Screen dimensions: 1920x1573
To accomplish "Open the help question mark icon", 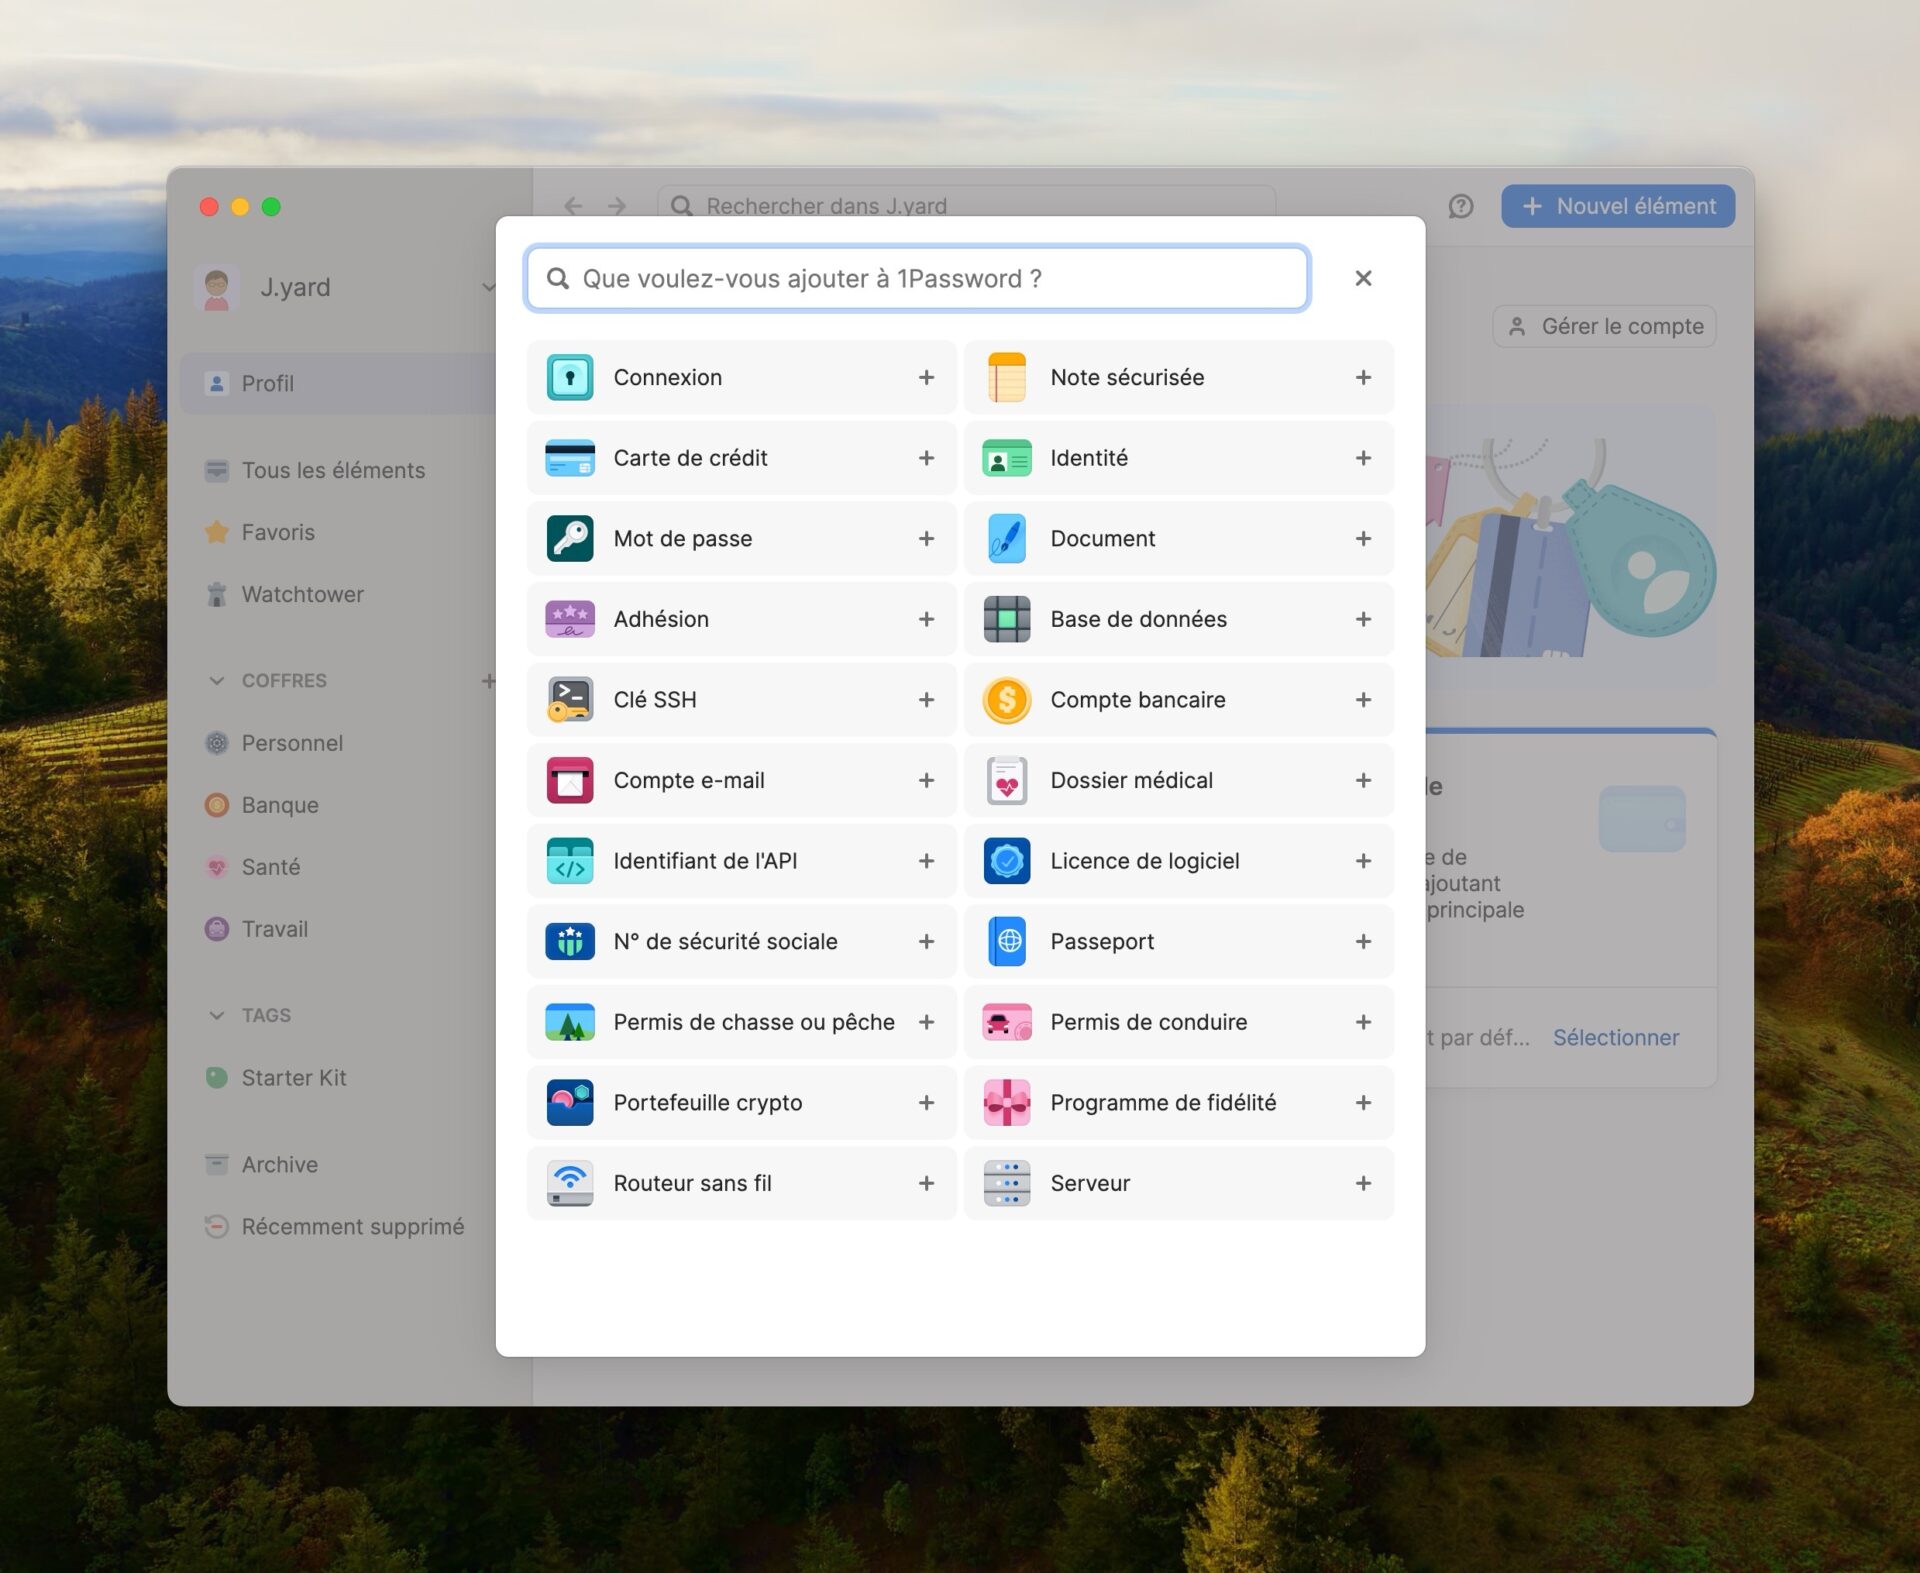I will [1460, 207].
